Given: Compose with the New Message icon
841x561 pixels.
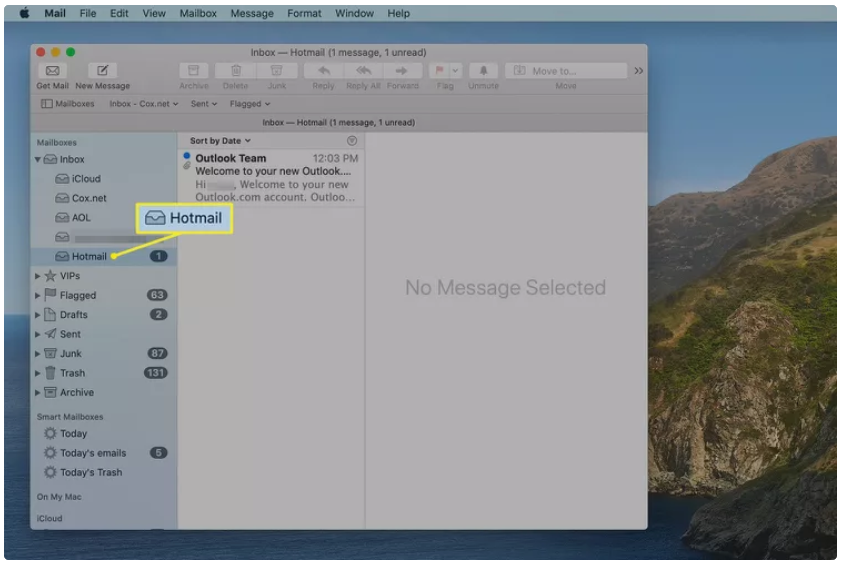Looking at the screenshot, I should 102,71.
